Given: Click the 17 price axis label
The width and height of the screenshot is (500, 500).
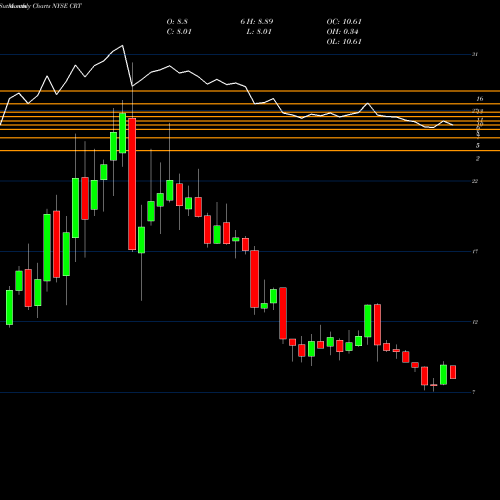Looking at the screenshot, I should 475,251.
